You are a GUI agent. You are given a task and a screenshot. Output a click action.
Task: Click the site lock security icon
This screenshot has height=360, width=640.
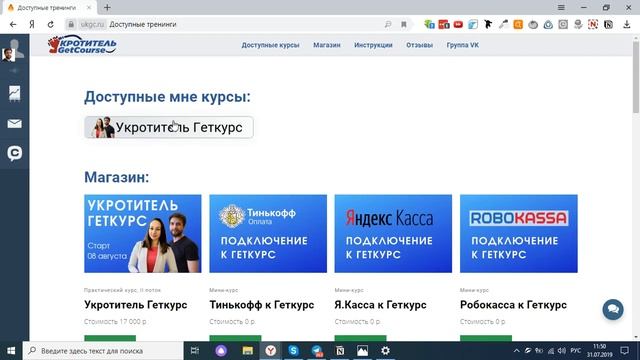pos(71,24)
